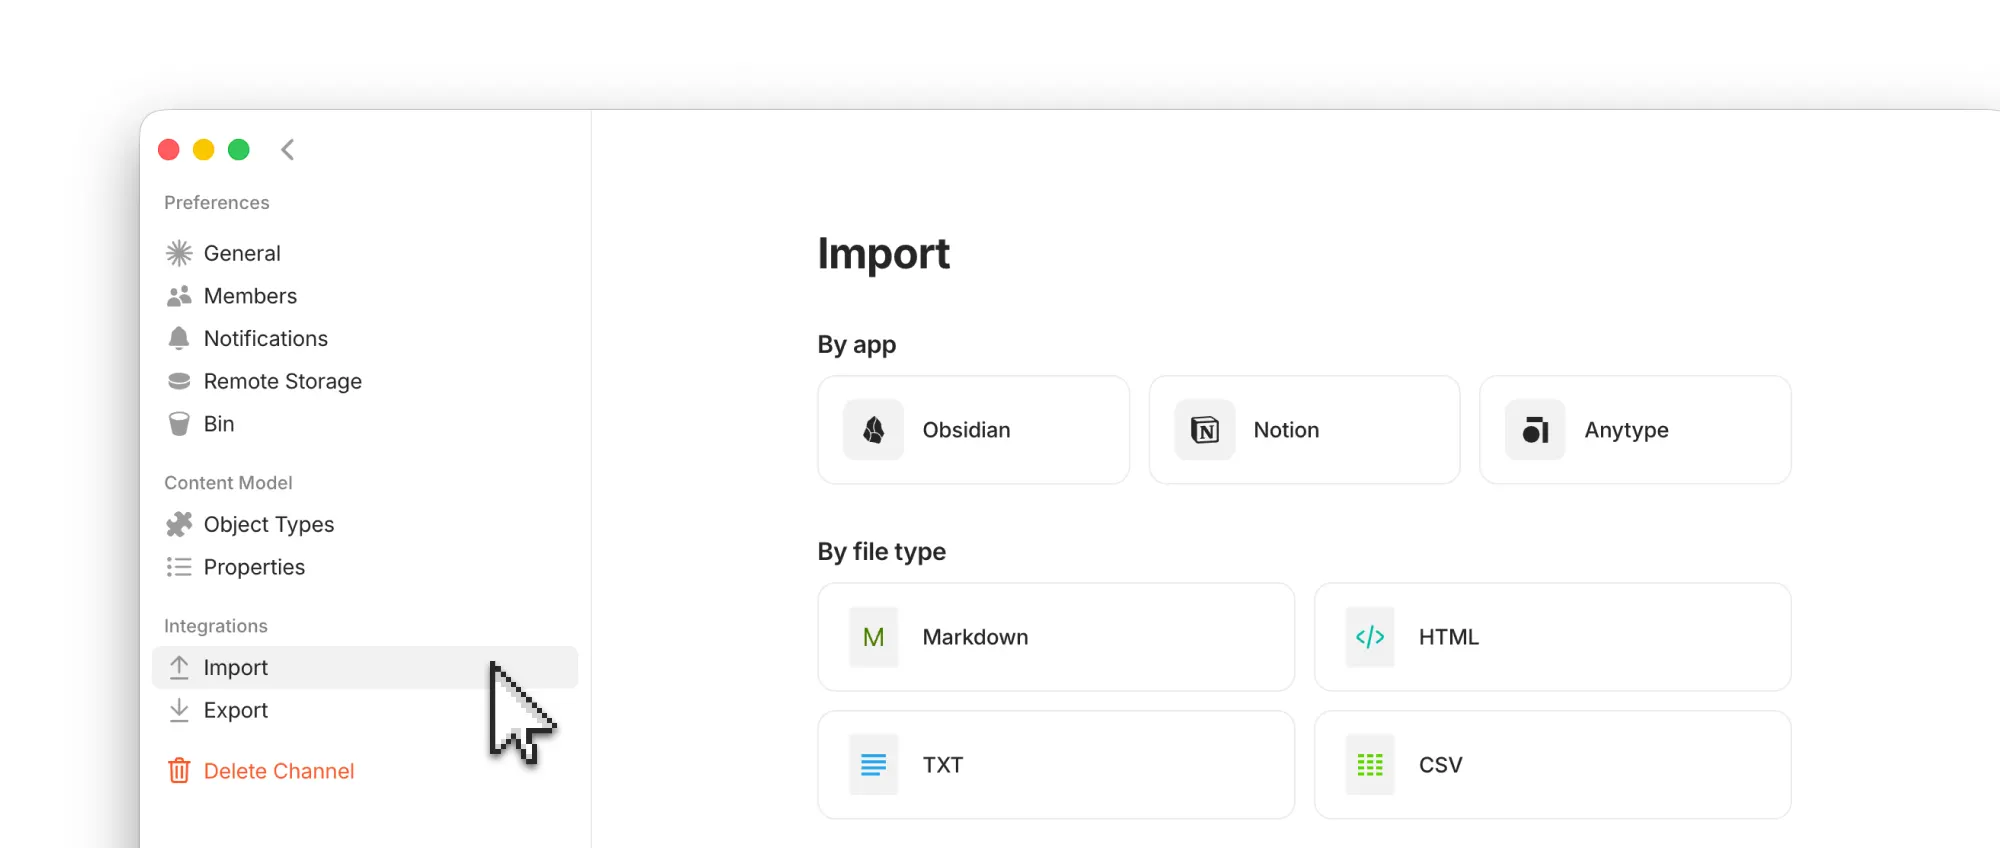2000x848 pixels.
Task: Import from Markdown file type
Action: [1056, 637]
